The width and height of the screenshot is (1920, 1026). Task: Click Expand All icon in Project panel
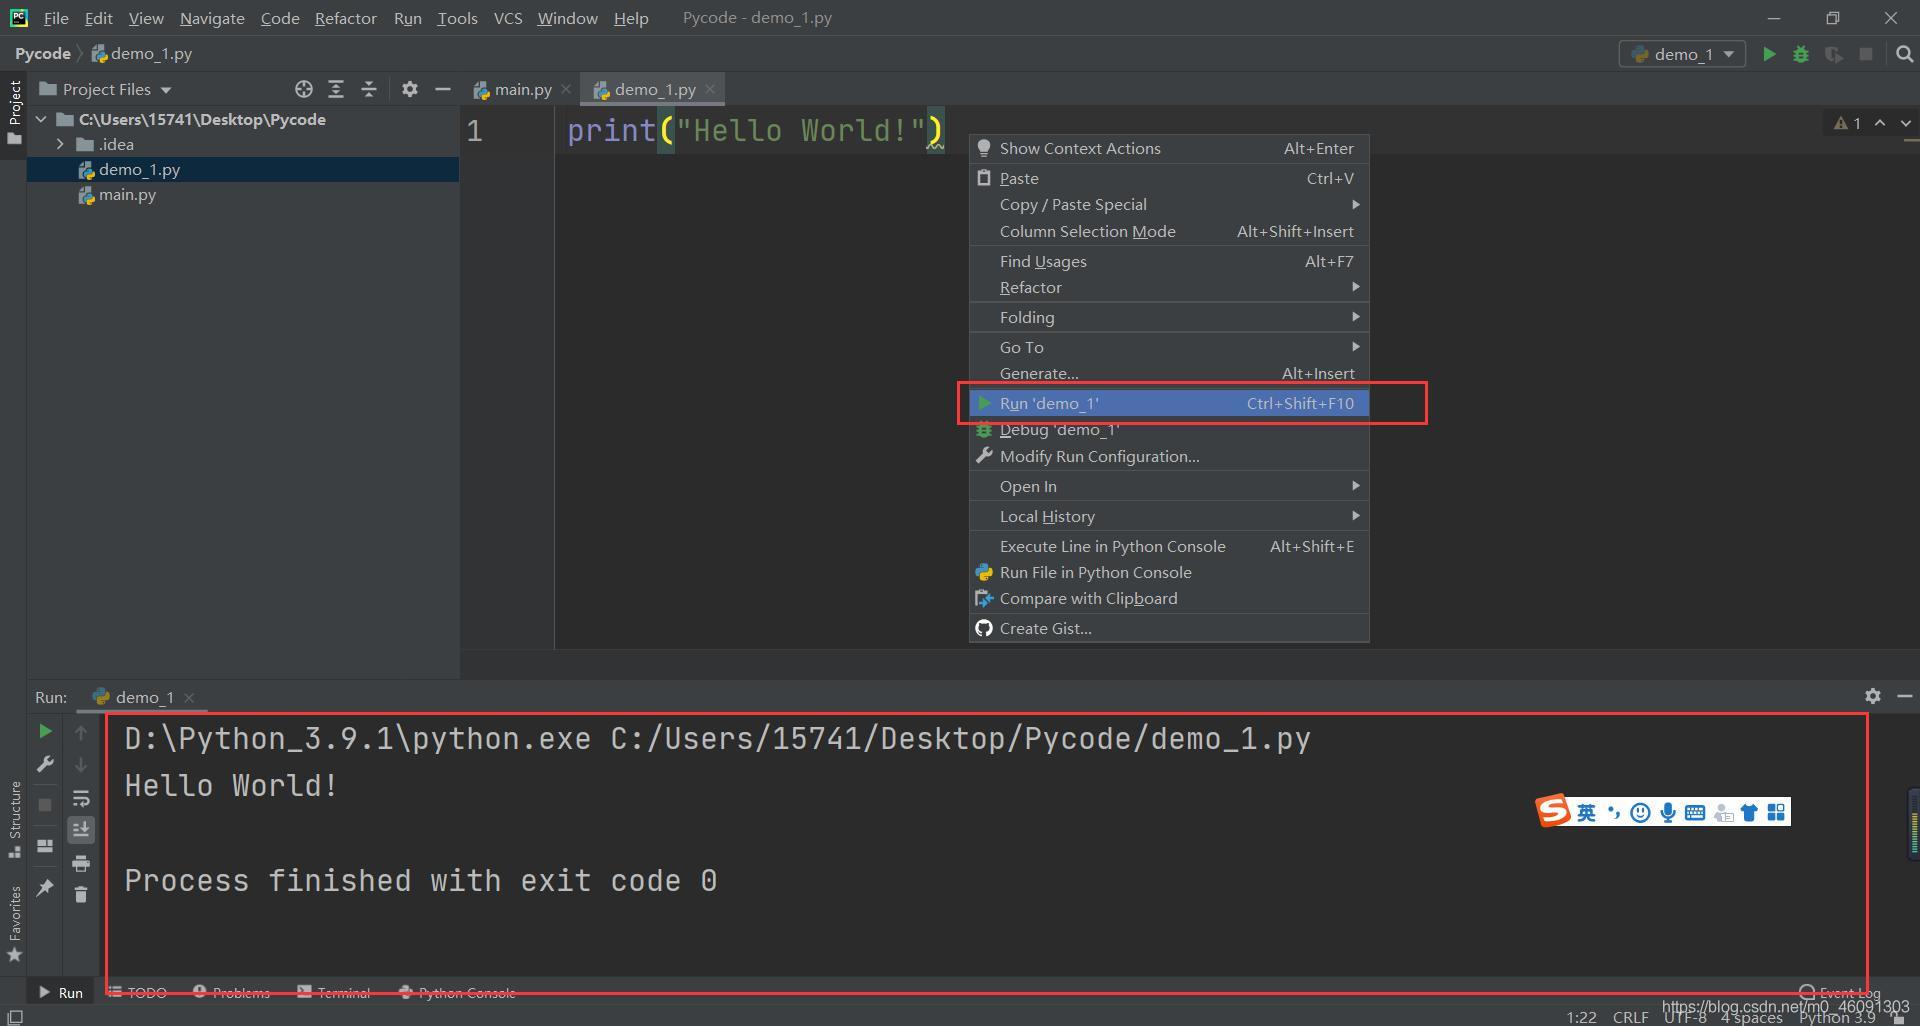pos(336,89)
